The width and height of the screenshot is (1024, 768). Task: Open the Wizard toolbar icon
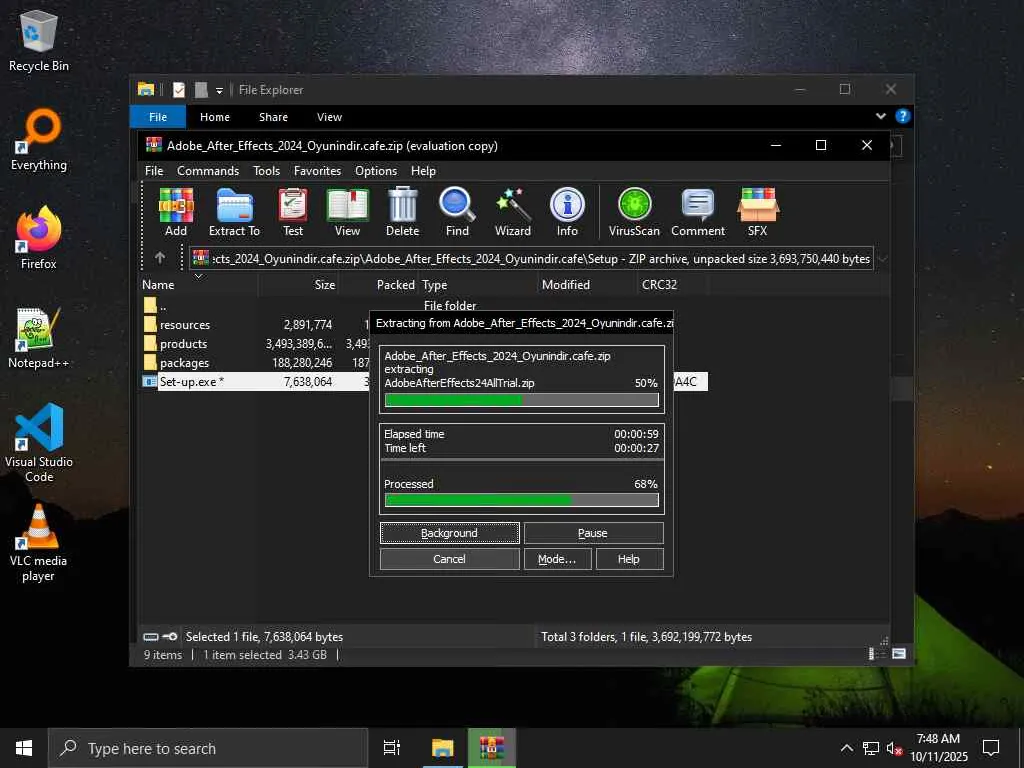(513, 212)
